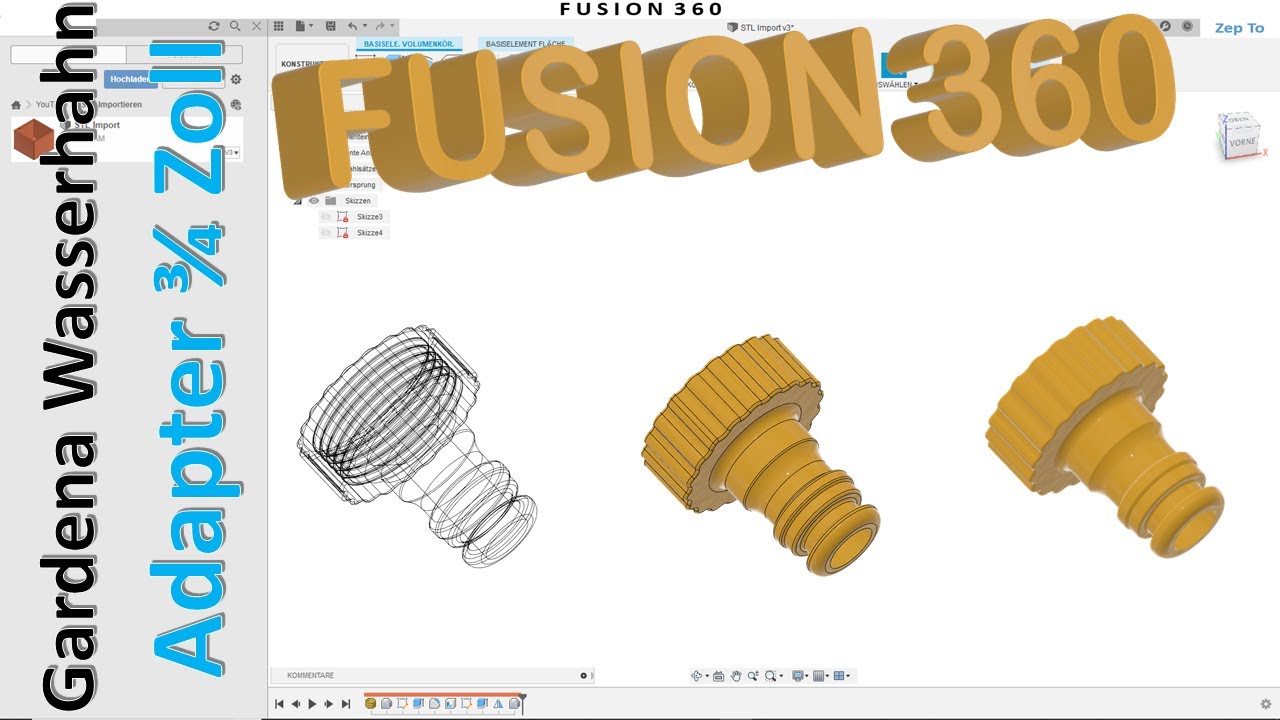The width and height of the screenshot is (1280, 720).
Task: Jump to the timeline beginning
Action: [x=279, y=704]
